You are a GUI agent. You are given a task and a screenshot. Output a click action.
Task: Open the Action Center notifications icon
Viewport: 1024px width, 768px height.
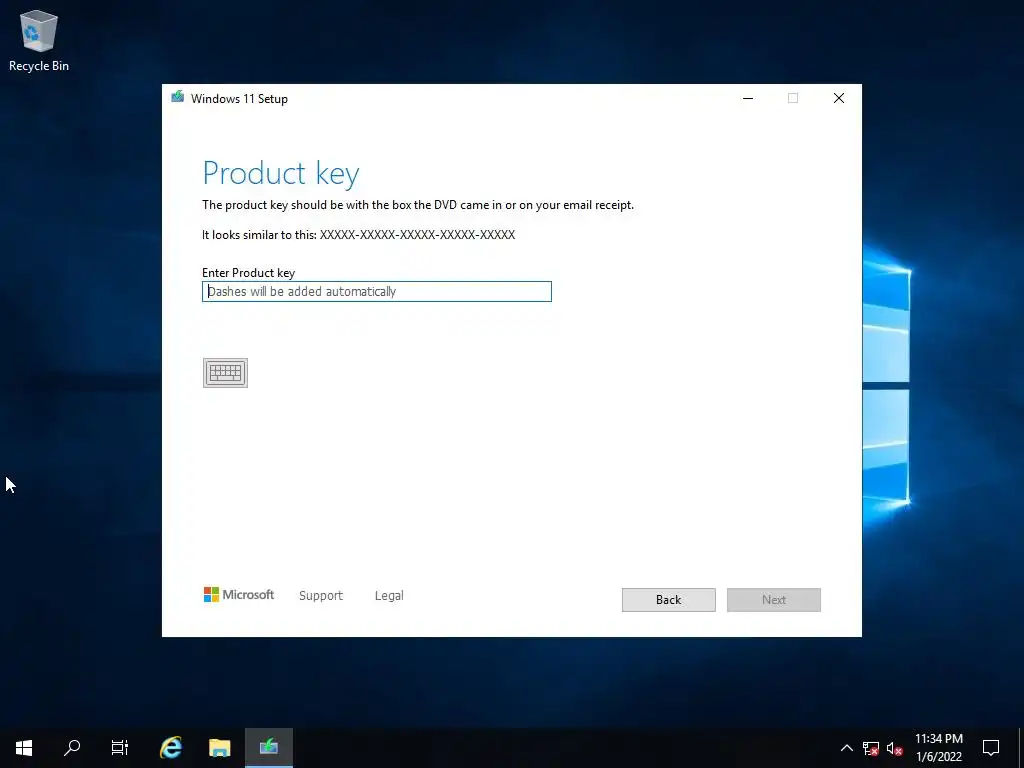[x=991, y=748]
